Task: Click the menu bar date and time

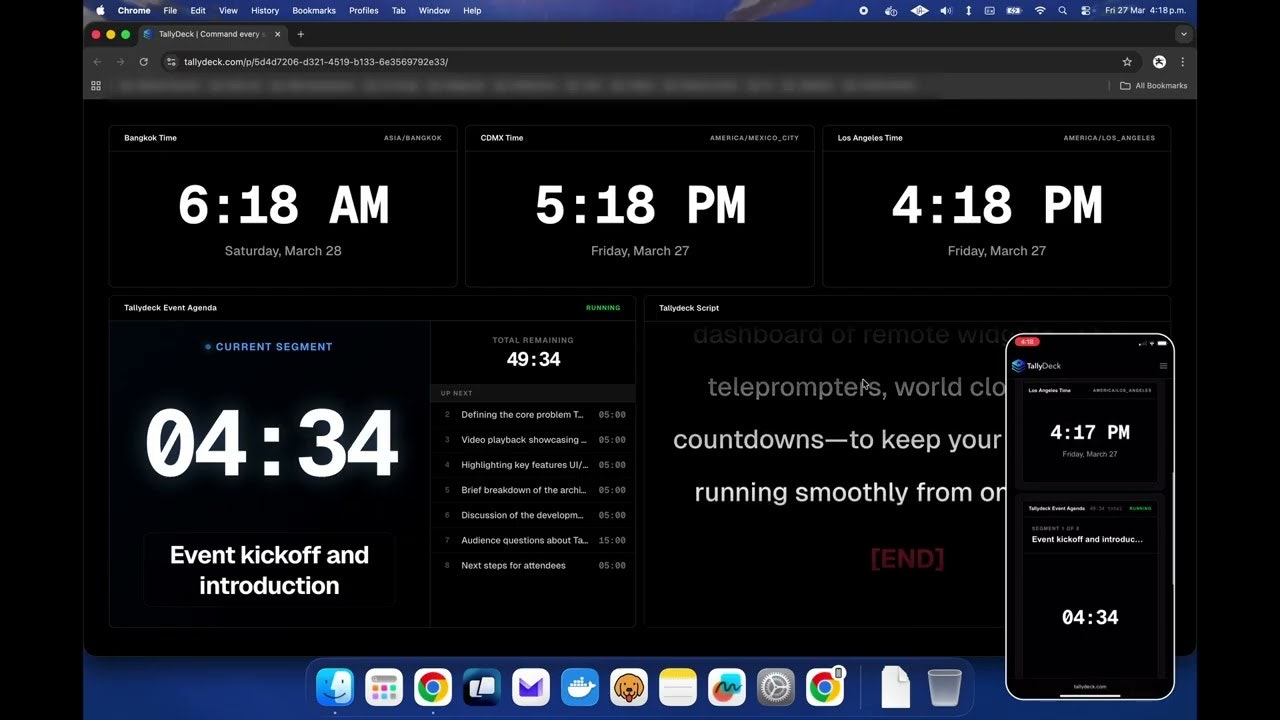Action: coord(1147,10)
